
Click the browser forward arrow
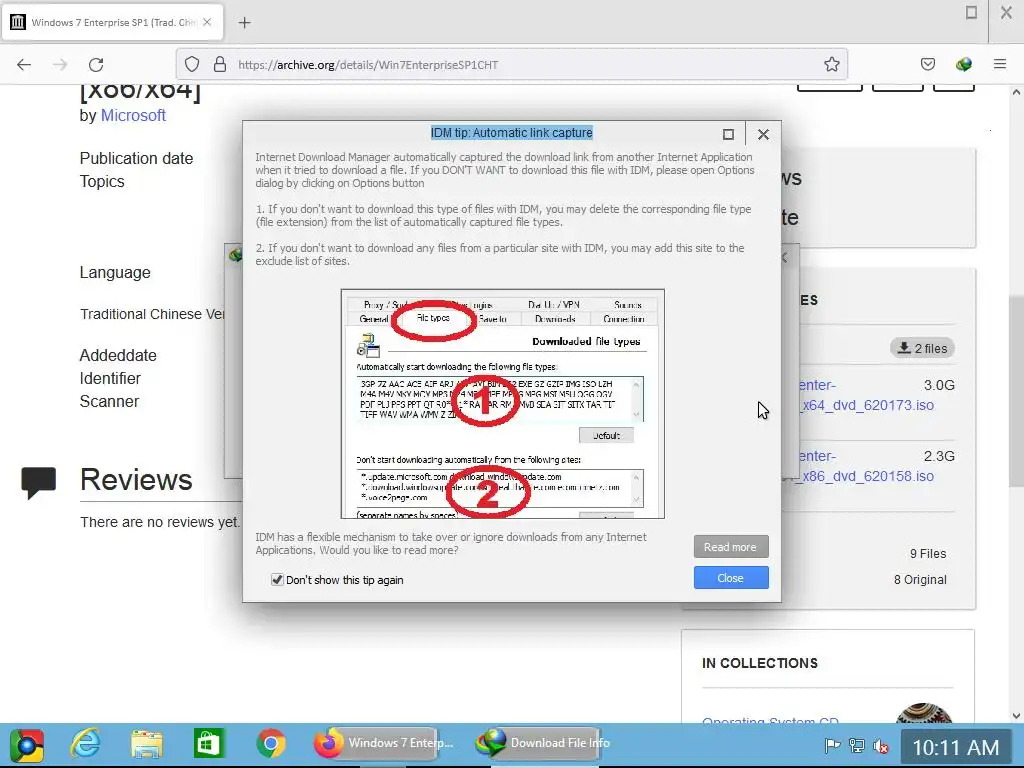[60, 65]
